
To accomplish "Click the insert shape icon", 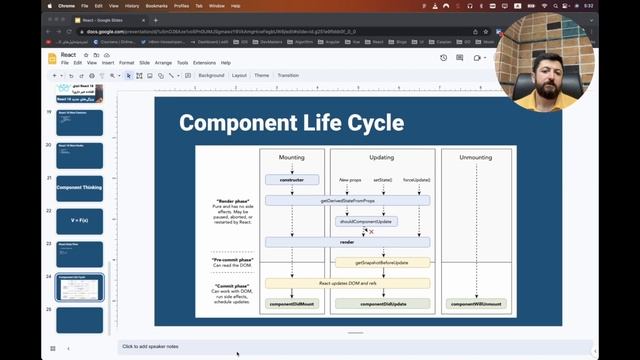I will point(161,76).
